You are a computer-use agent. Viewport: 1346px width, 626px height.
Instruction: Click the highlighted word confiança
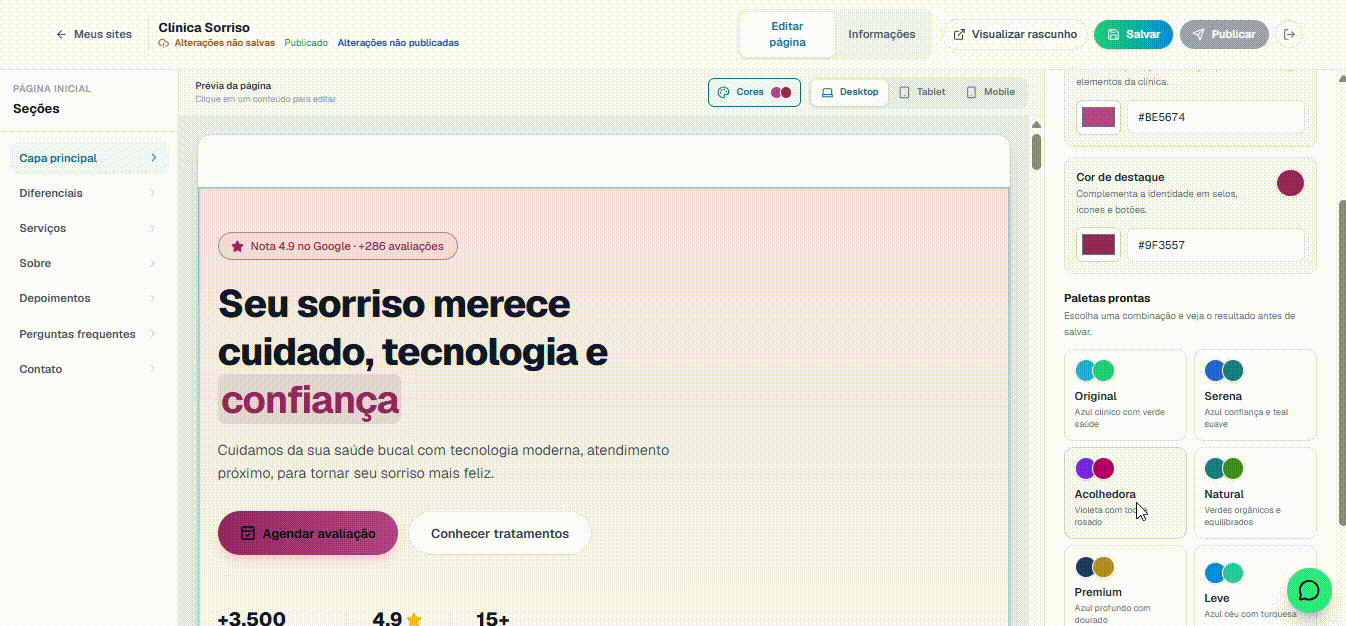point(310,400)
